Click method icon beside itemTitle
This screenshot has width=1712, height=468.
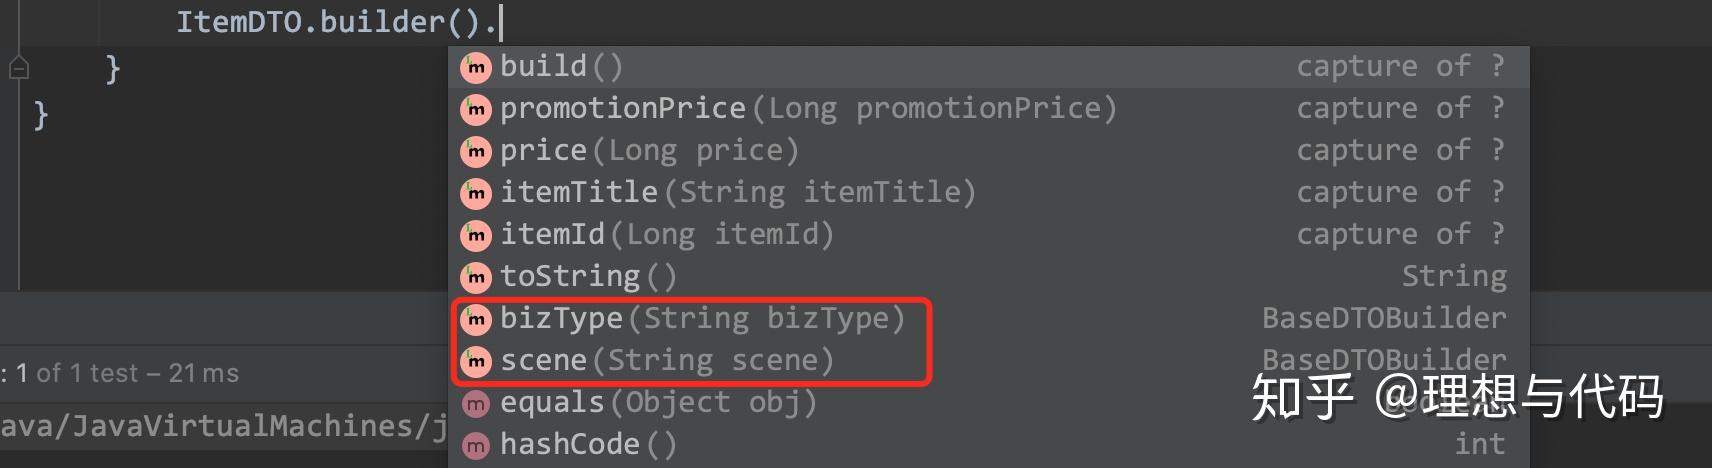(475, 193)
